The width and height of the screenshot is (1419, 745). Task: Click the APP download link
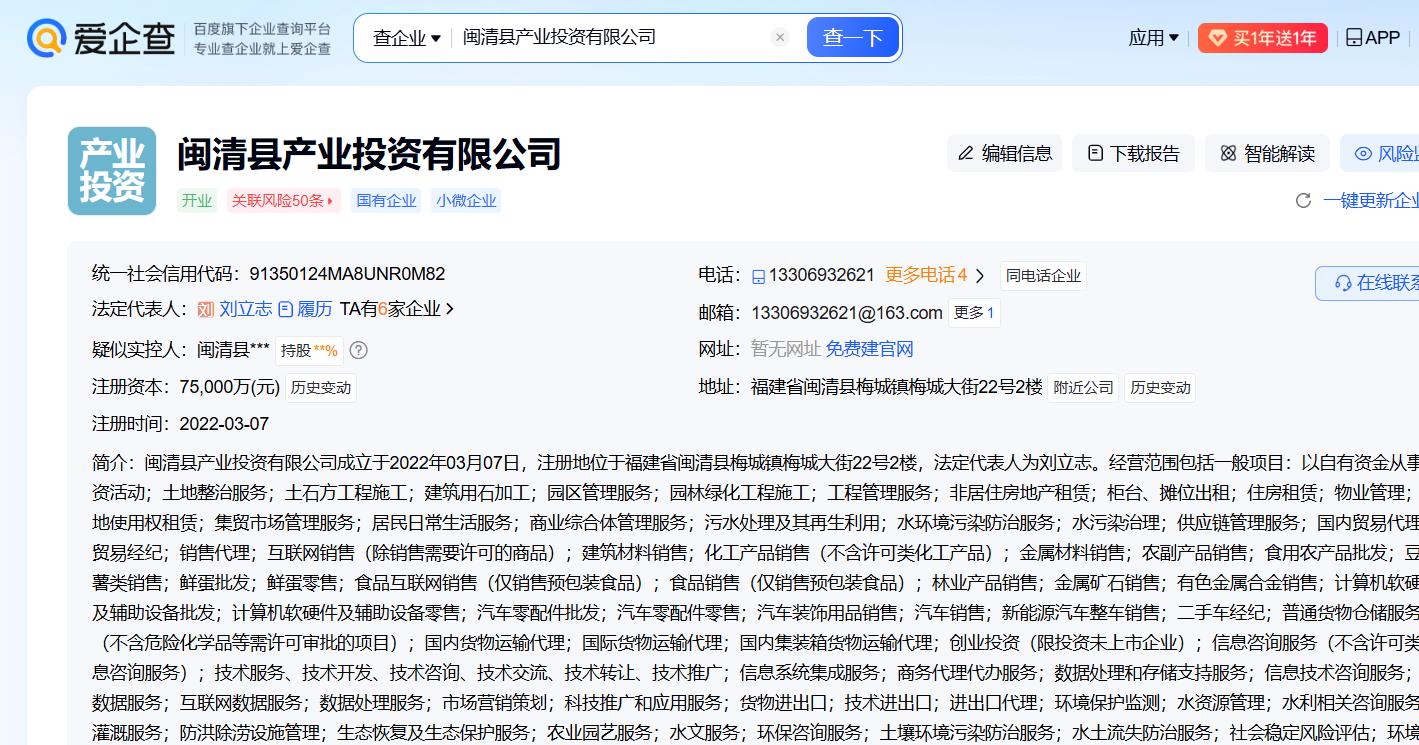coord(1373,38)
